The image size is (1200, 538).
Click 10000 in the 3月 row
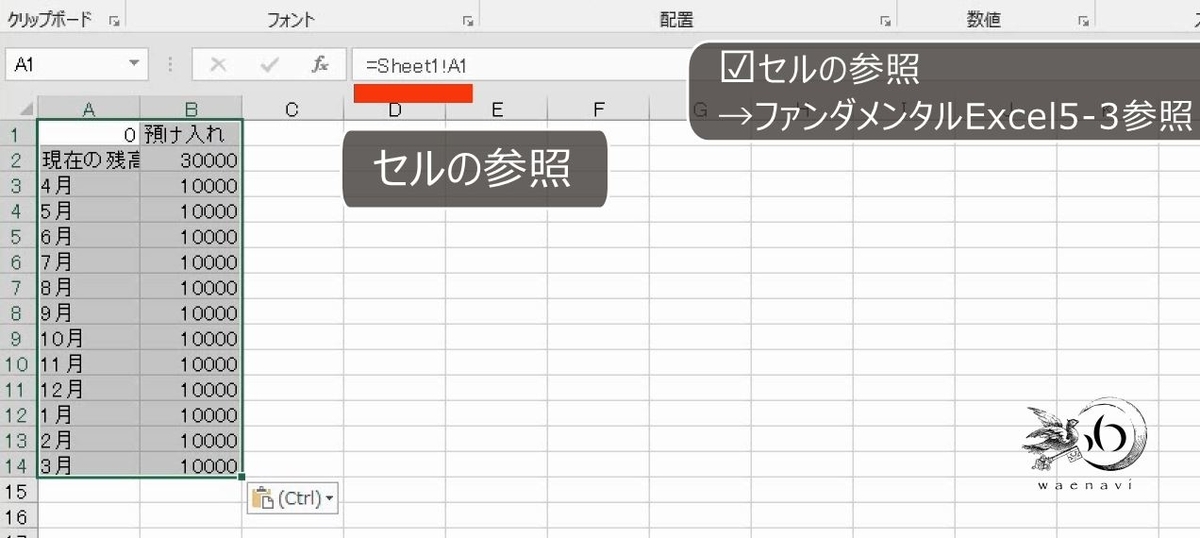[191, 465]
